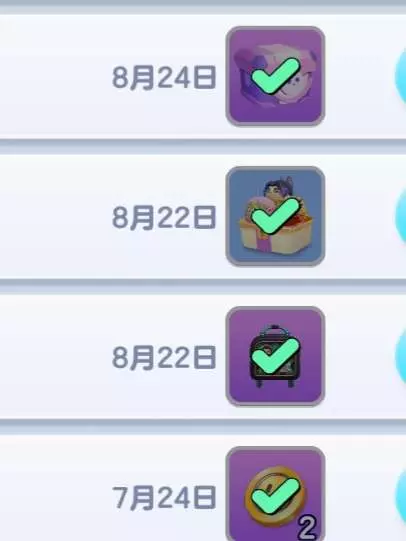Select the purple frame of the plush reward

[x=275, y=76]
